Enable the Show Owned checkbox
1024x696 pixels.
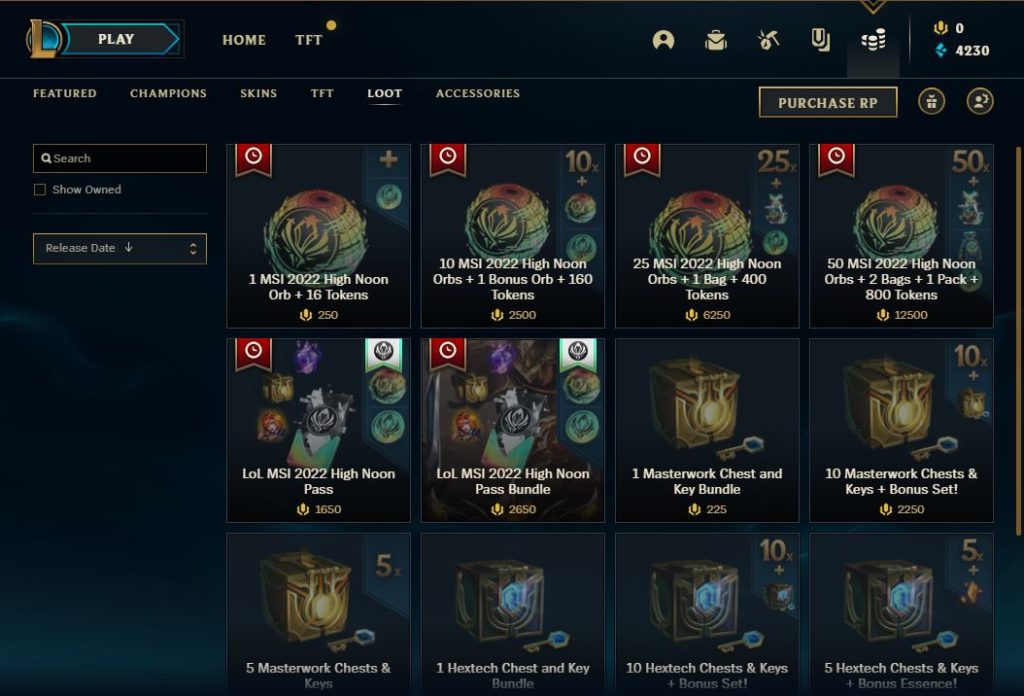[x=40, y=189]
